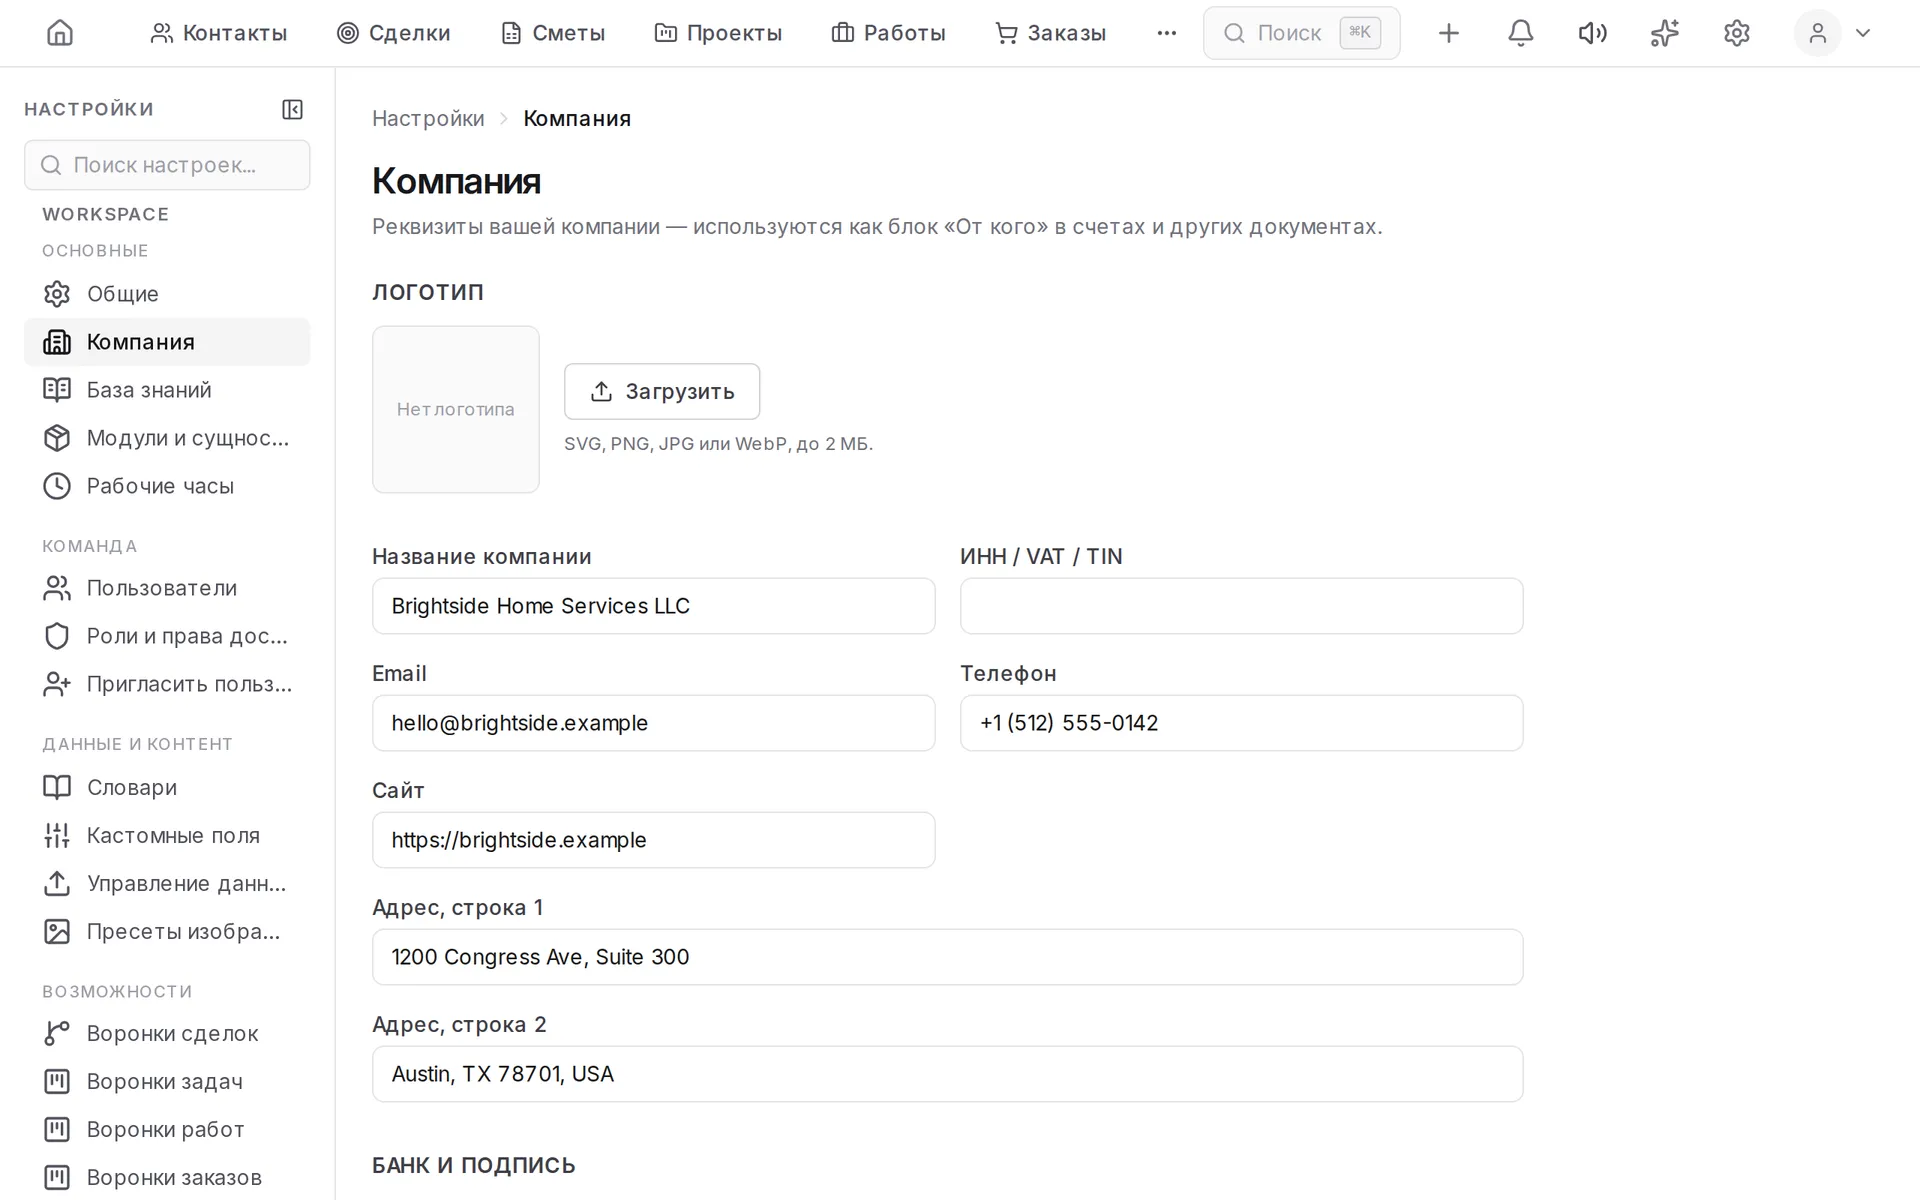Open Роли и права доступа settings

point(167,636)
